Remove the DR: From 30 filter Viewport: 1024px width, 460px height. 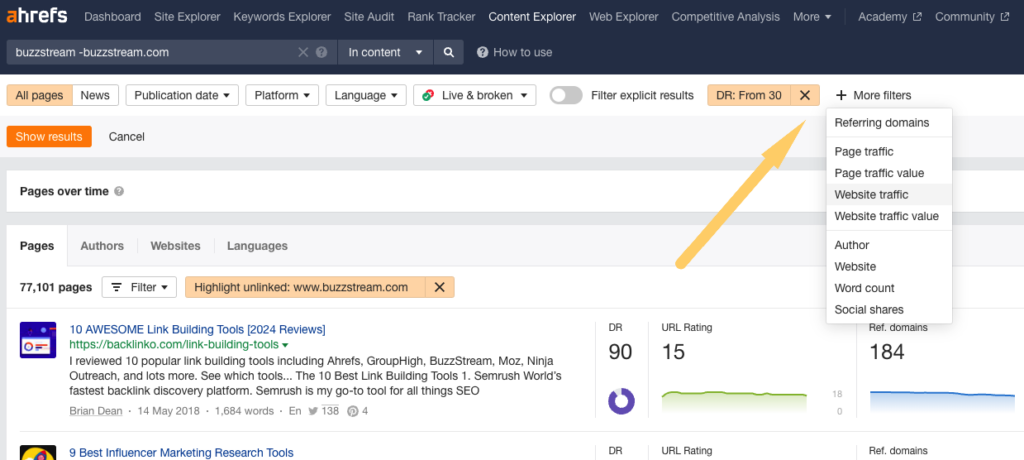(x=805, y=95)
